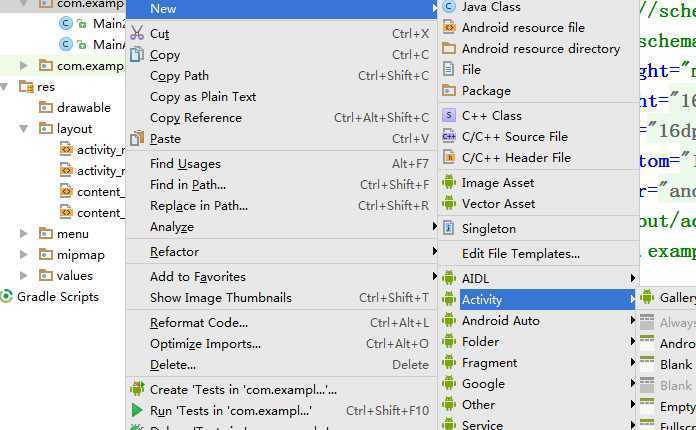
Task: Click the C/C++ Header File icon
Action: point(449,158)
